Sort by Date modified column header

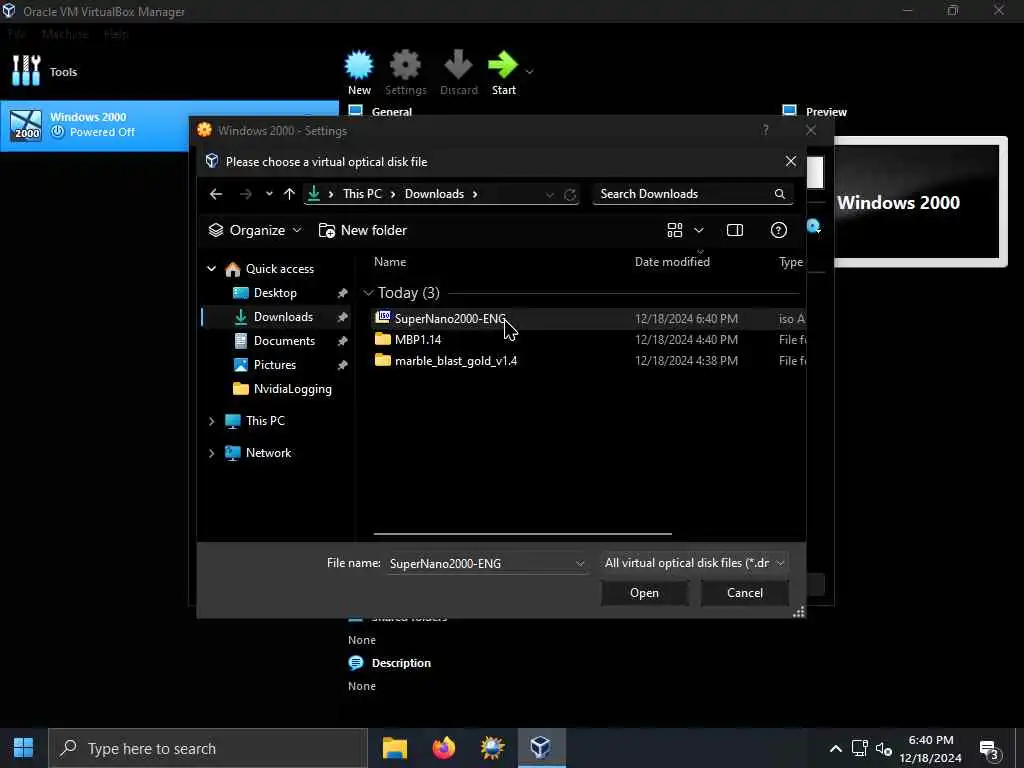pos(672,262)
